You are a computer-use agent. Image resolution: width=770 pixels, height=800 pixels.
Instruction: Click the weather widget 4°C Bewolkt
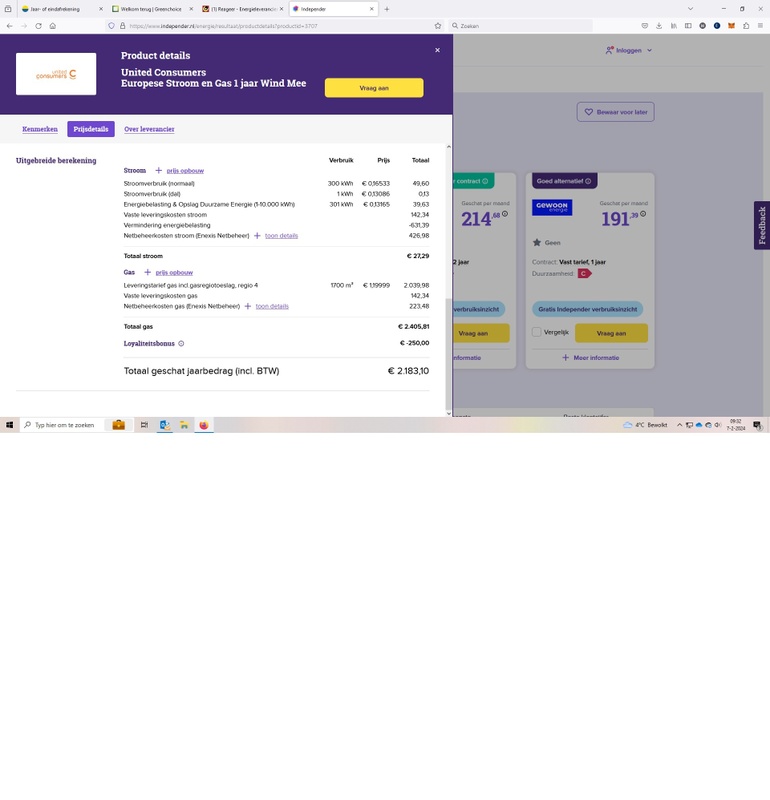click(645, 424)
